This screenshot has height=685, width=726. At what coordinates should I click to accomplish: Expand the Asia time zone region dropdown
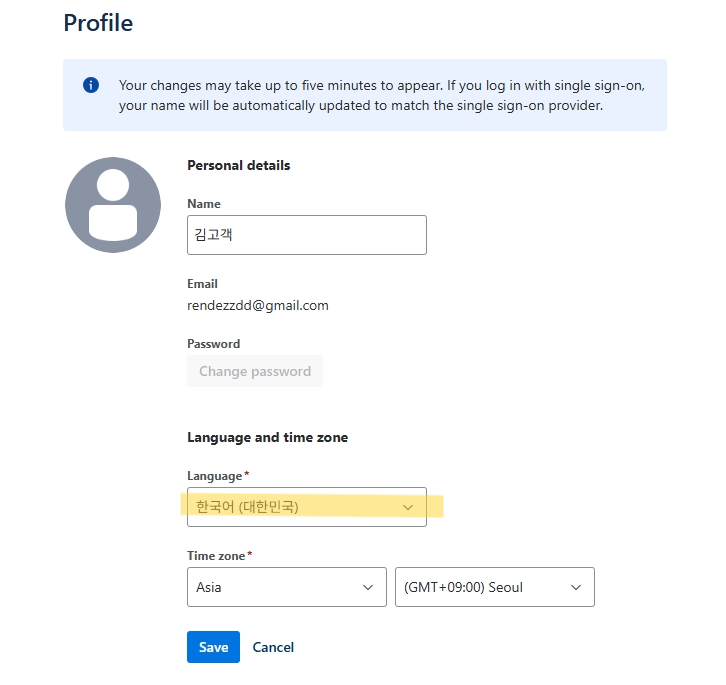pyautogui.click(x=280, y=587)
